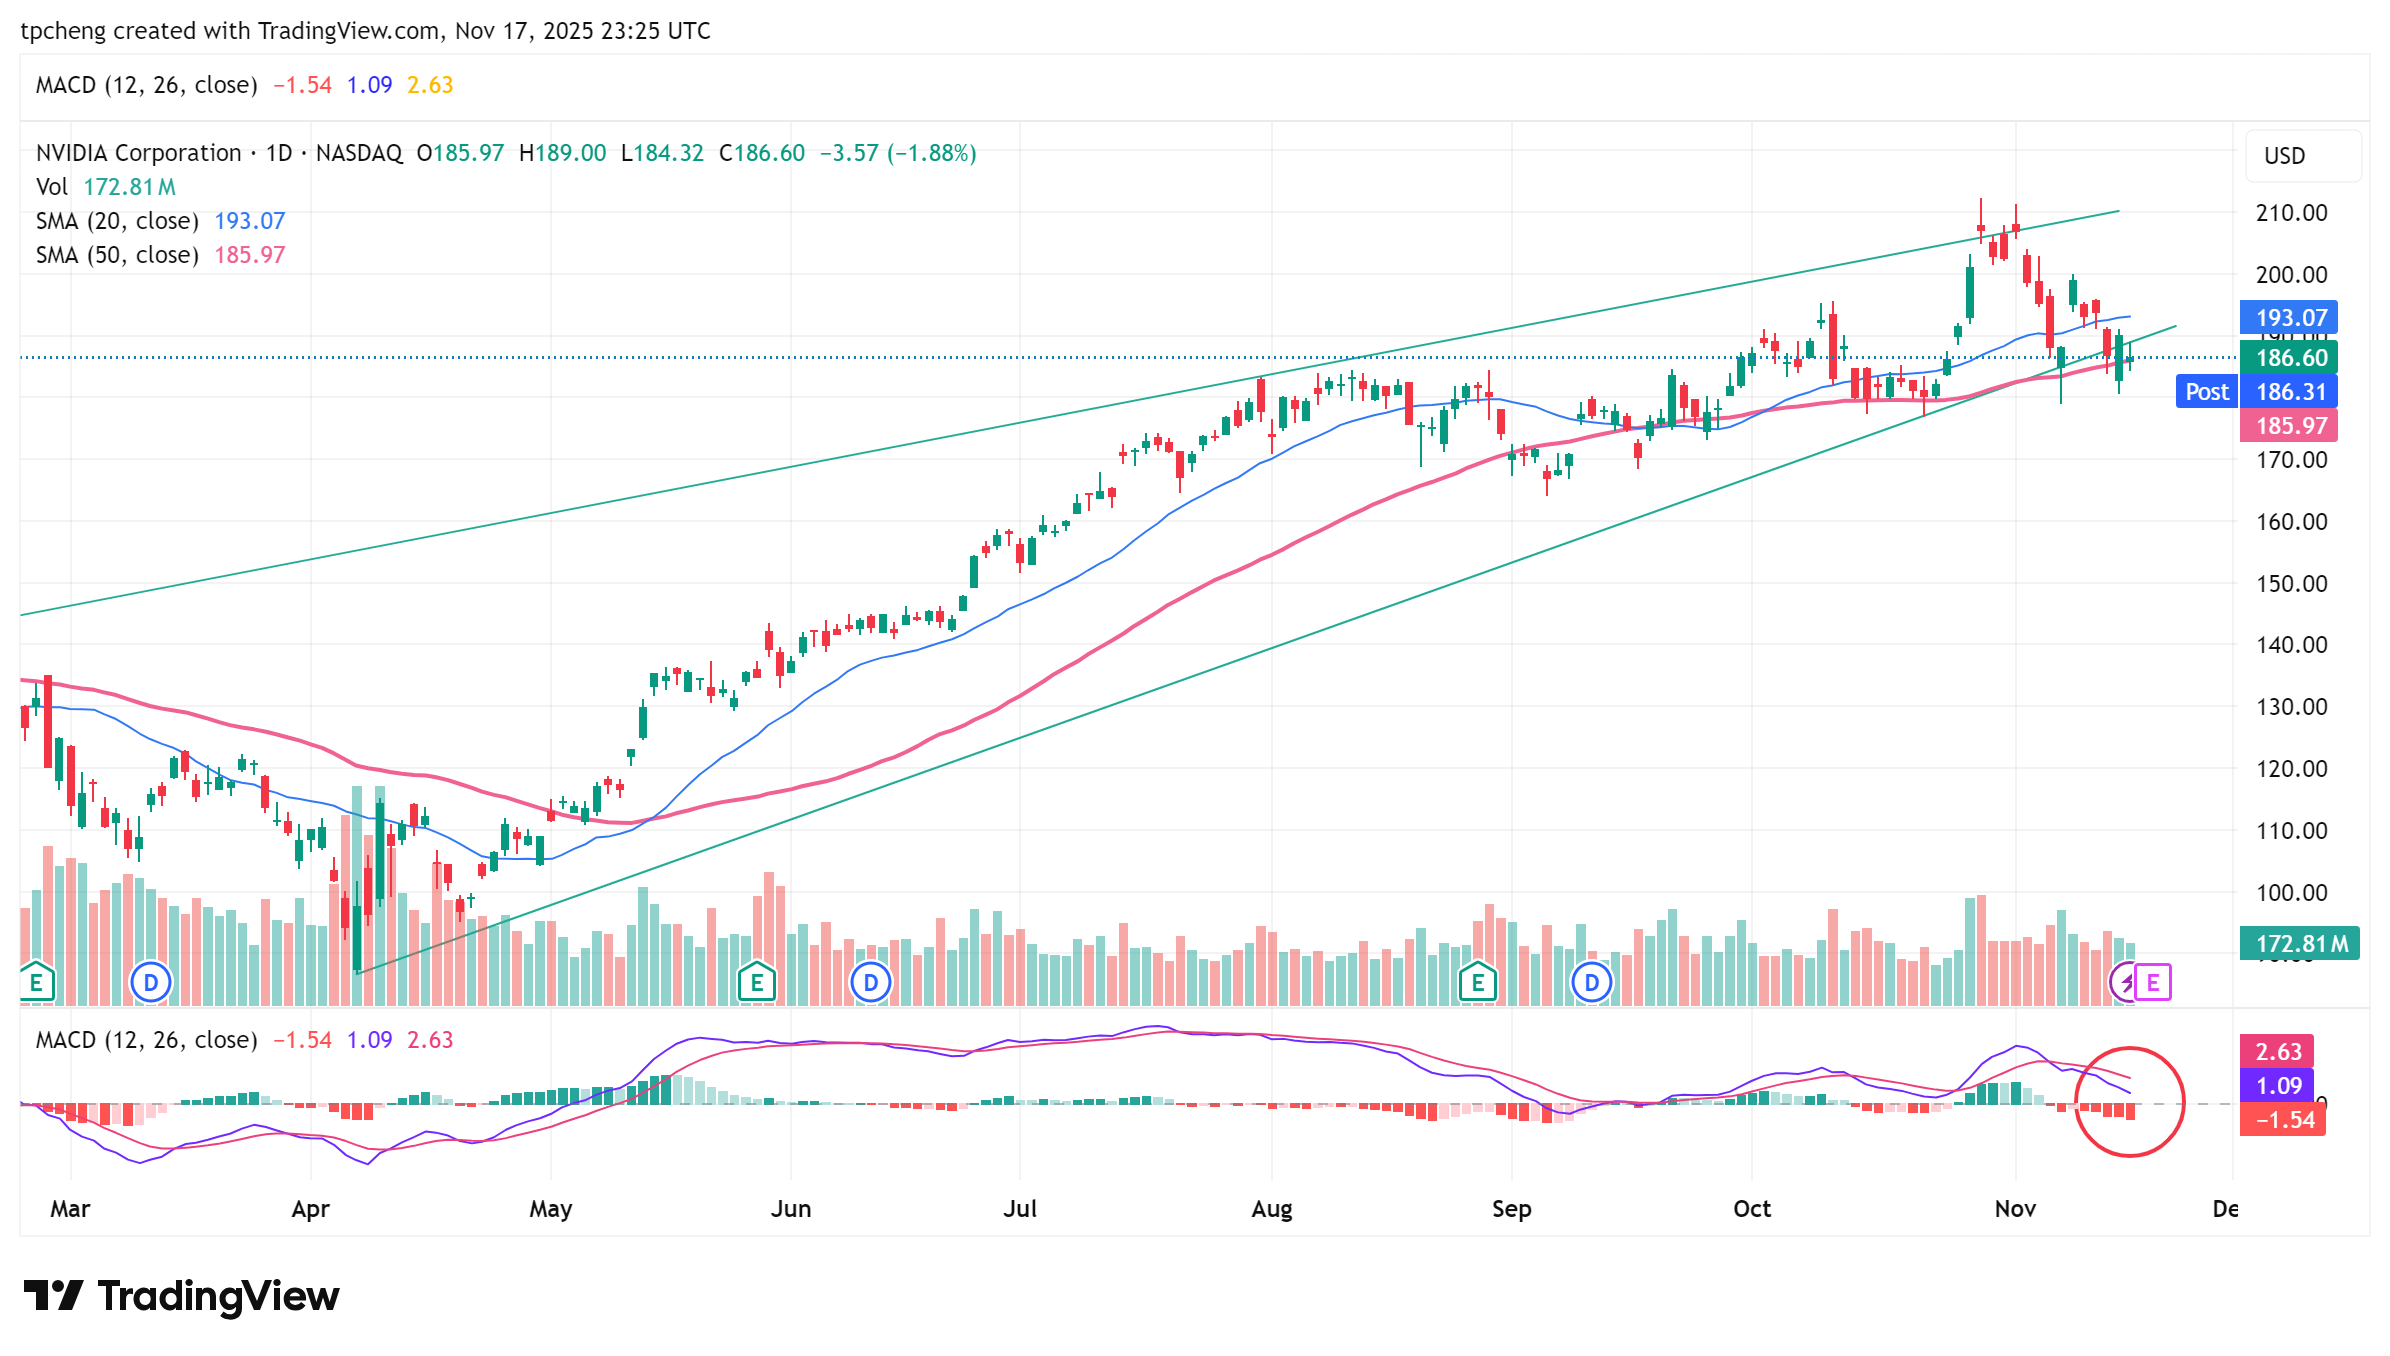Select the SMA (50, close) legend

pos(117,255)
